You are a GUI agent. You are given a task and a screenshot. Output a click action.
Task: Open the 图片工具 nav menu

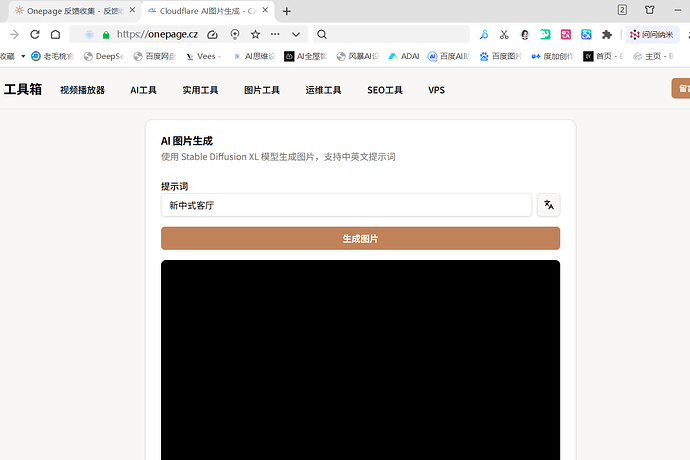(x=262, y=90)
